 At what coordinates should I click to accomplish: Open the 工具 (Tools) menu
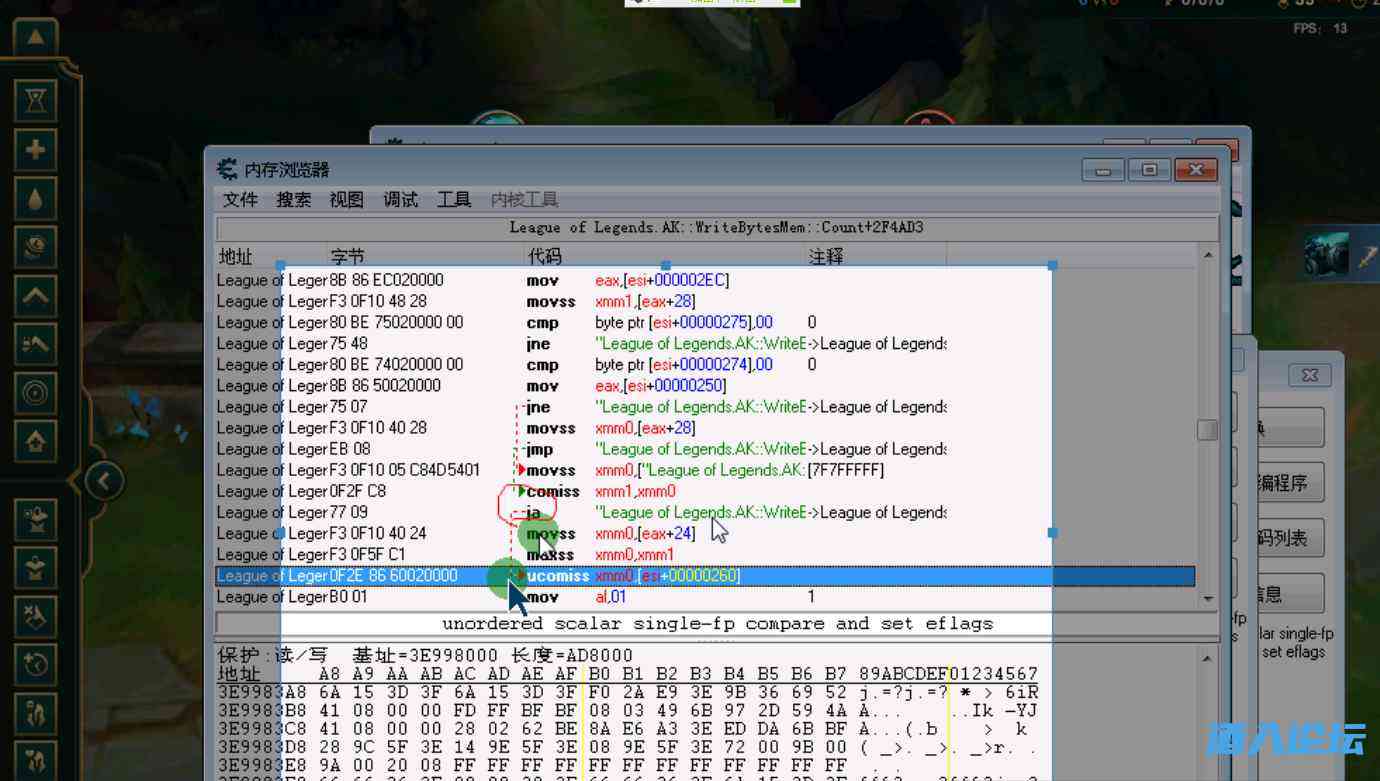coord(453,200)
